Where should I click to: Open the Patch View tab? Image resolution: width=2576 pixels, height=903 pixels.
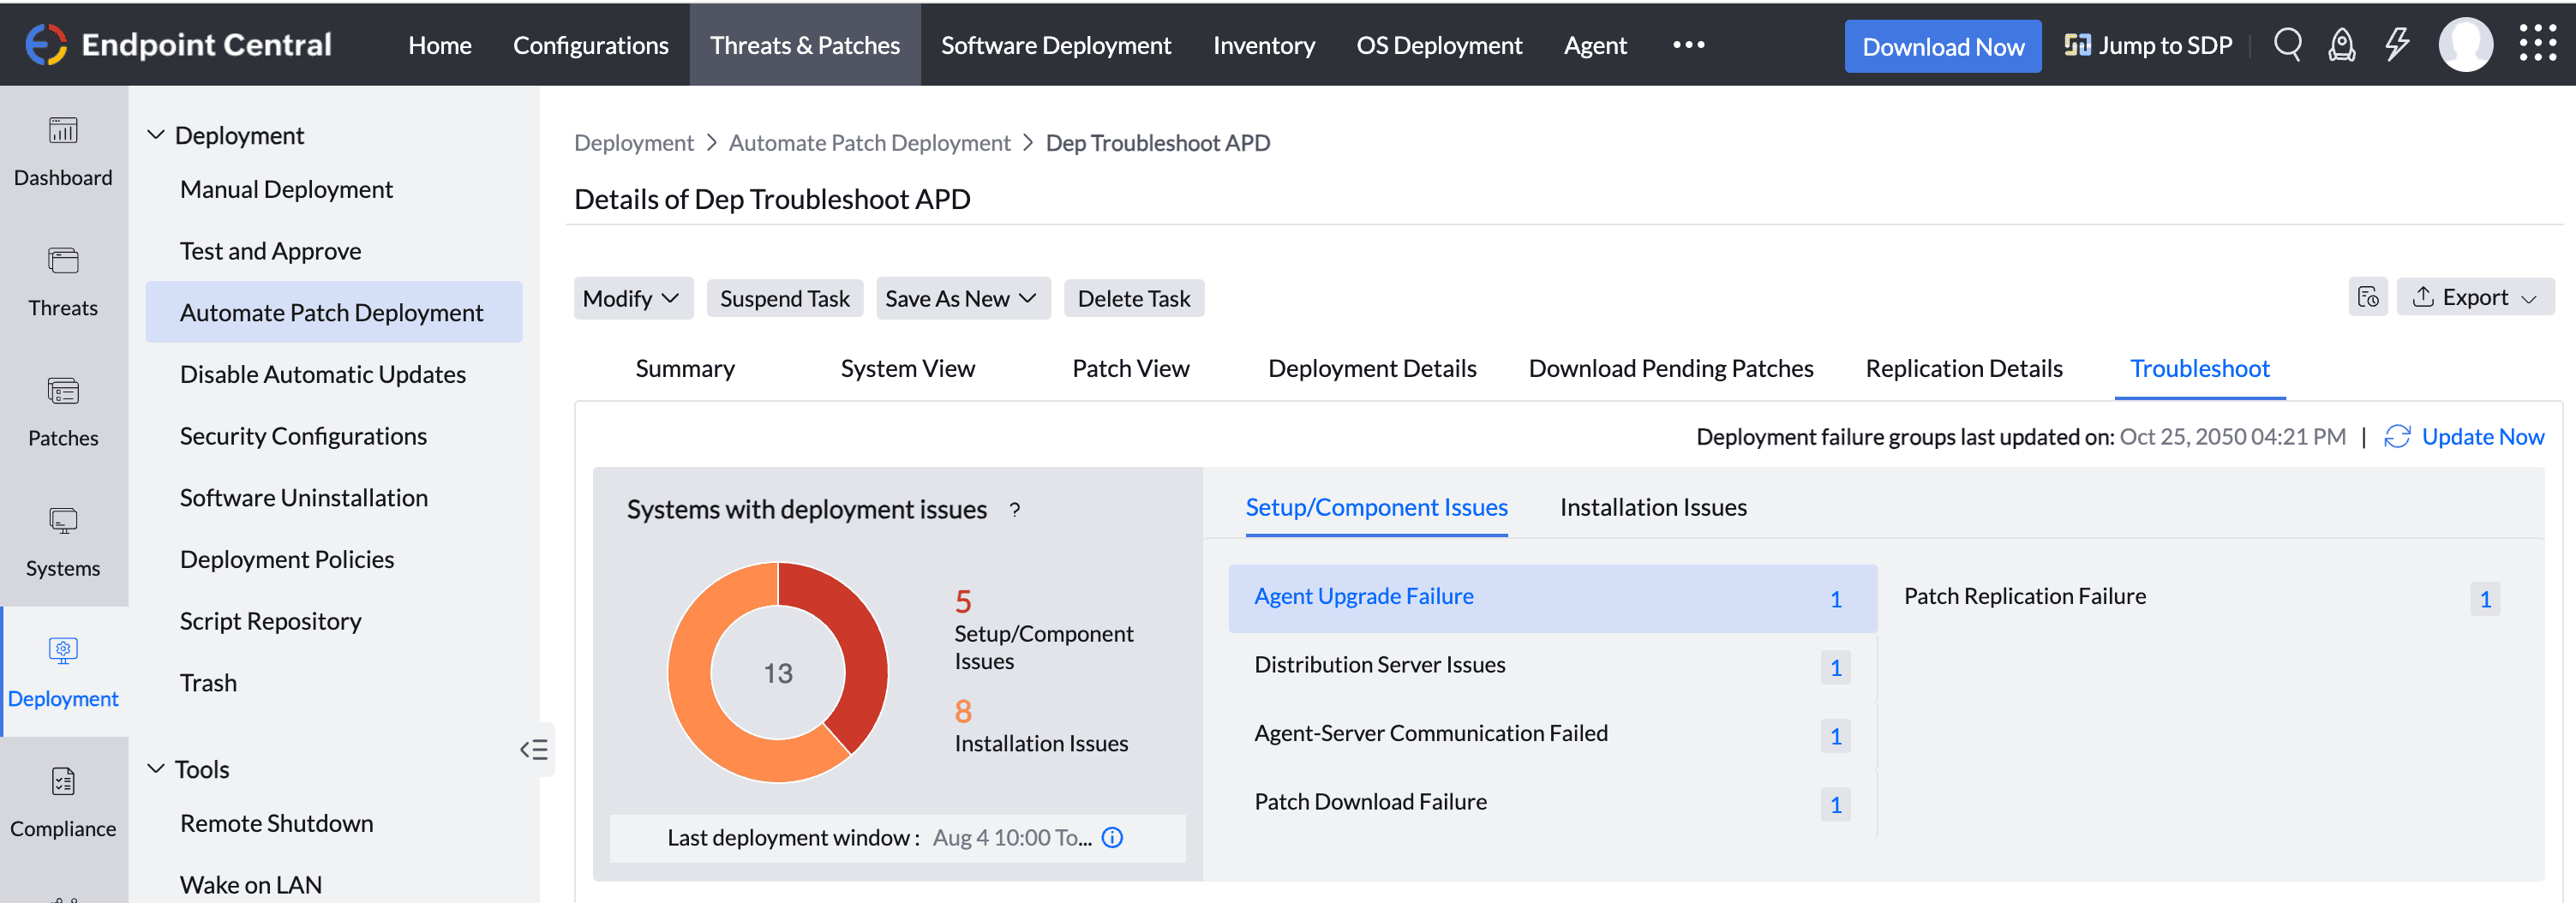1130,368
